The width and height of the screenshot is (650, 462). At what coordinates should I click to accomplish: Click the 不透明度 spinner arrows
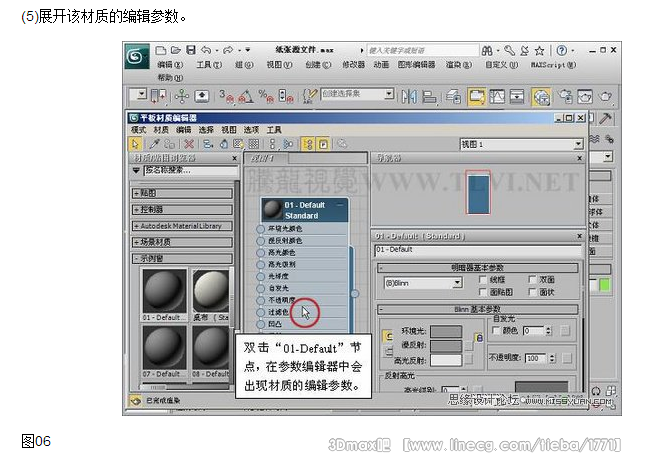(x=552, y=358)
